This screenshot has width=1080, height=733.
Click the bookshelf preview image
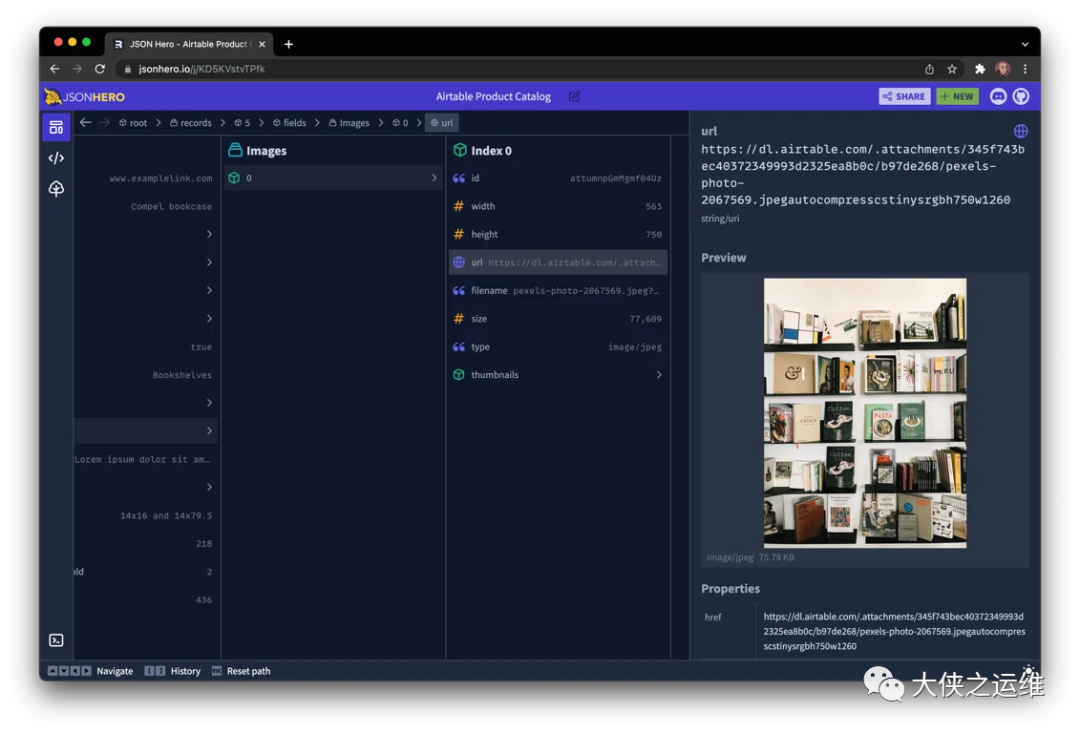click(x=864, y=413)
